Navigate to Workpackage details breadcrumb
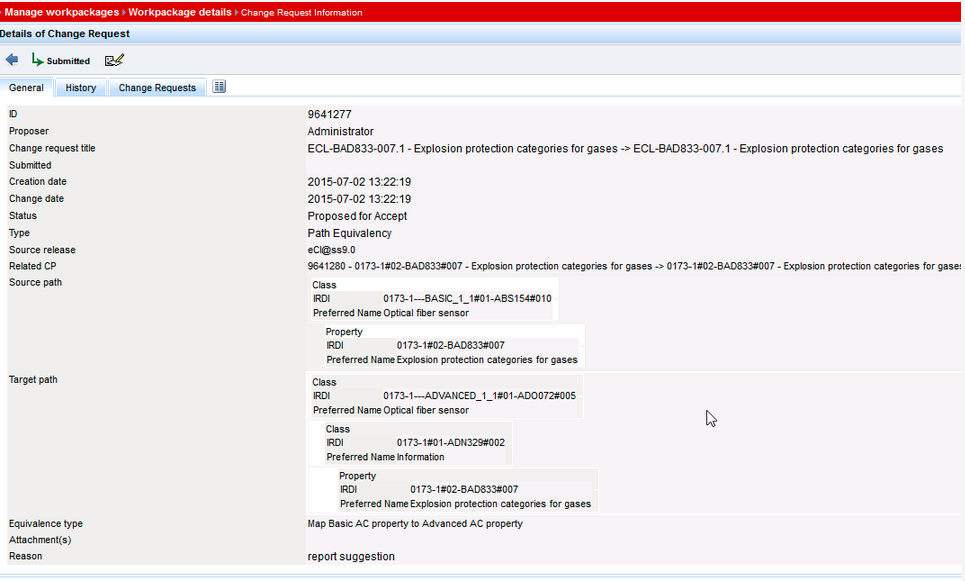Image resolution: width=965 pixels, height=581 pixels. click(179, 12)
